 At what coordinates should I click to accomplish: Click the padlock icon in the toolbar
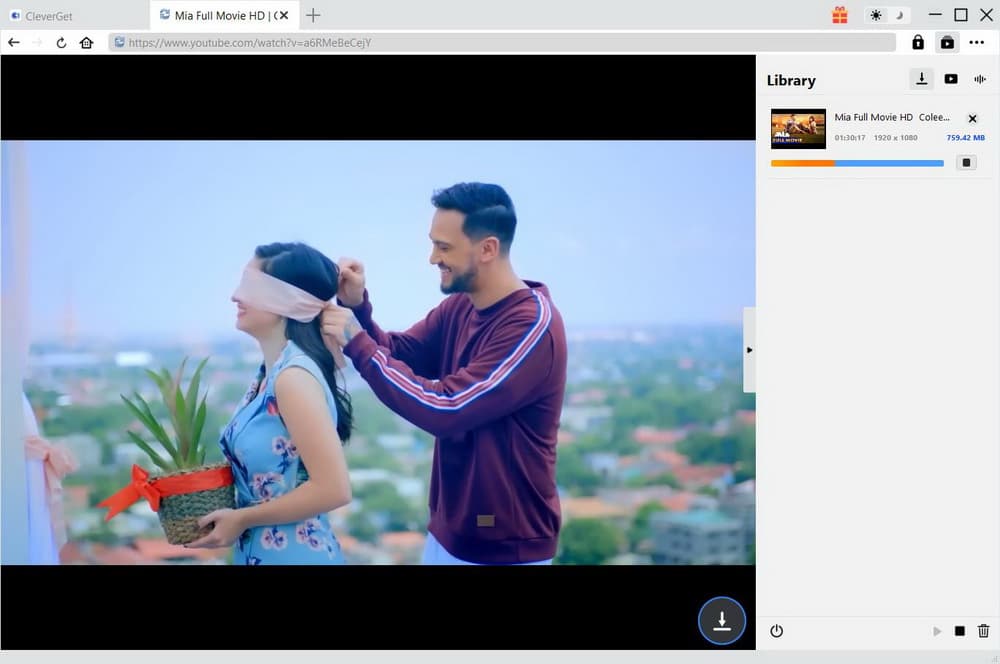coord(918,43)
